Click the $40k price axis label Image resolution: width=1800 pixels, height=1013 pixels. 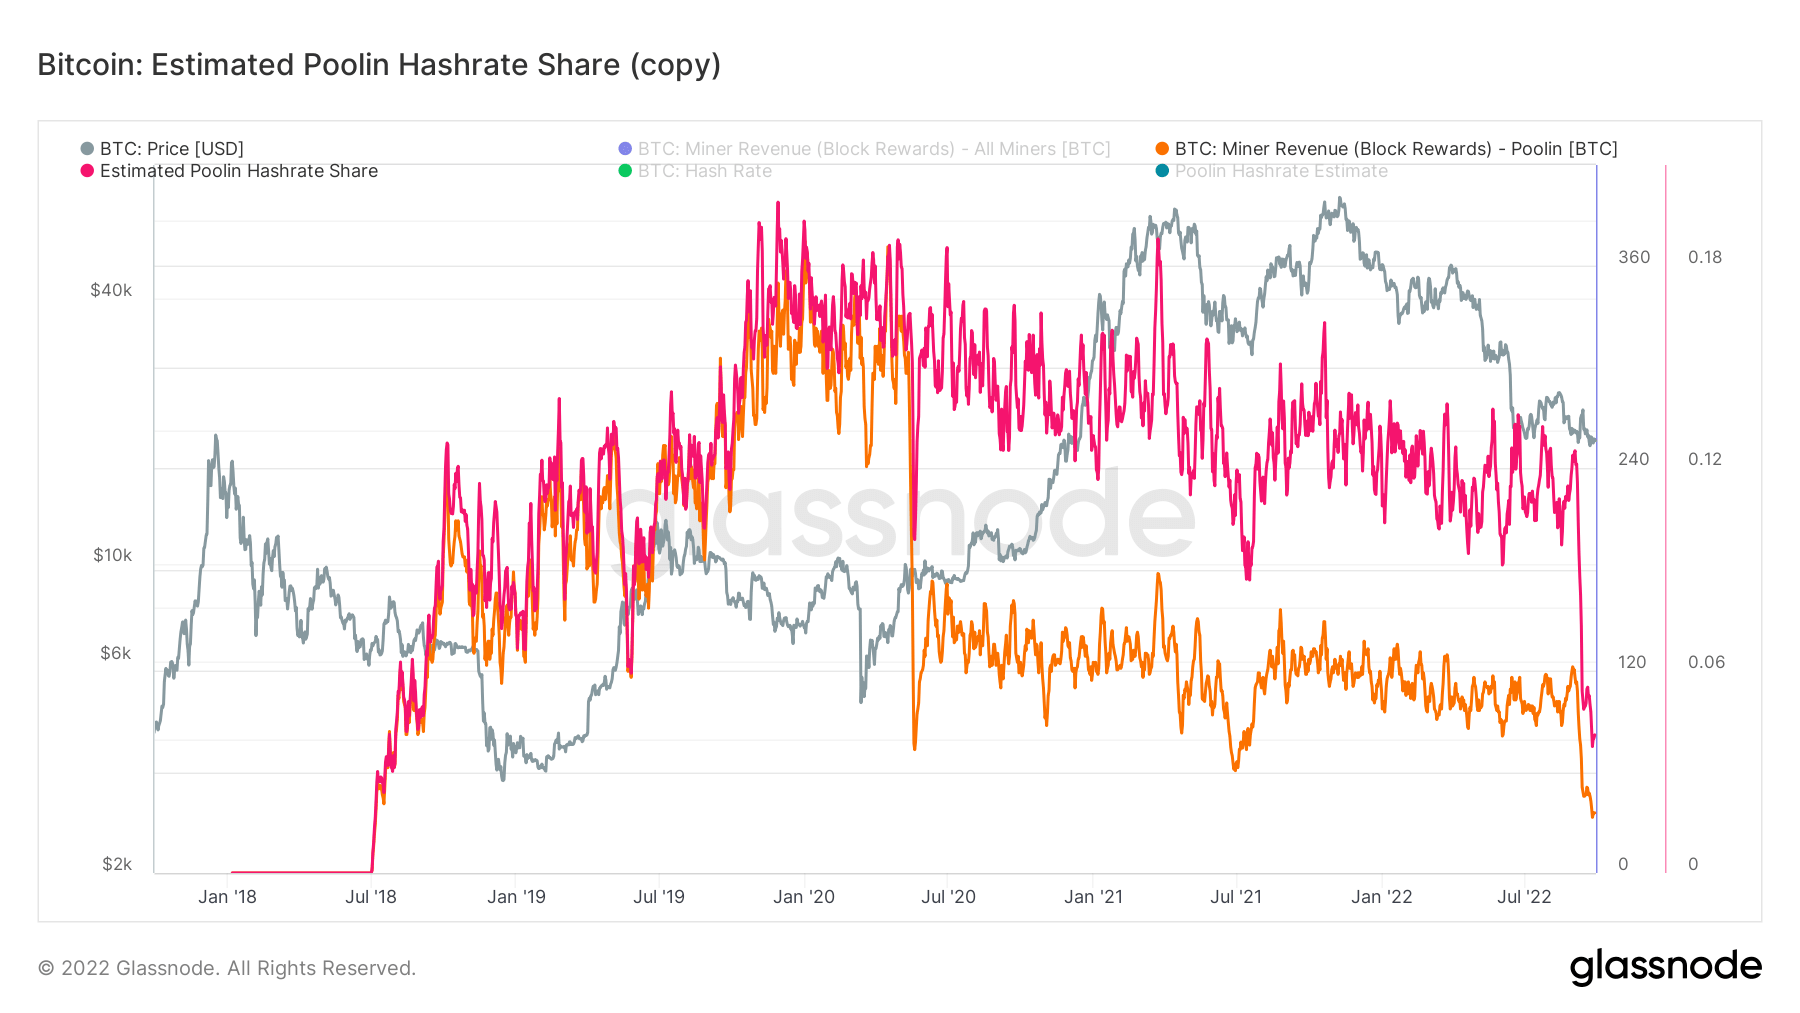111,290
